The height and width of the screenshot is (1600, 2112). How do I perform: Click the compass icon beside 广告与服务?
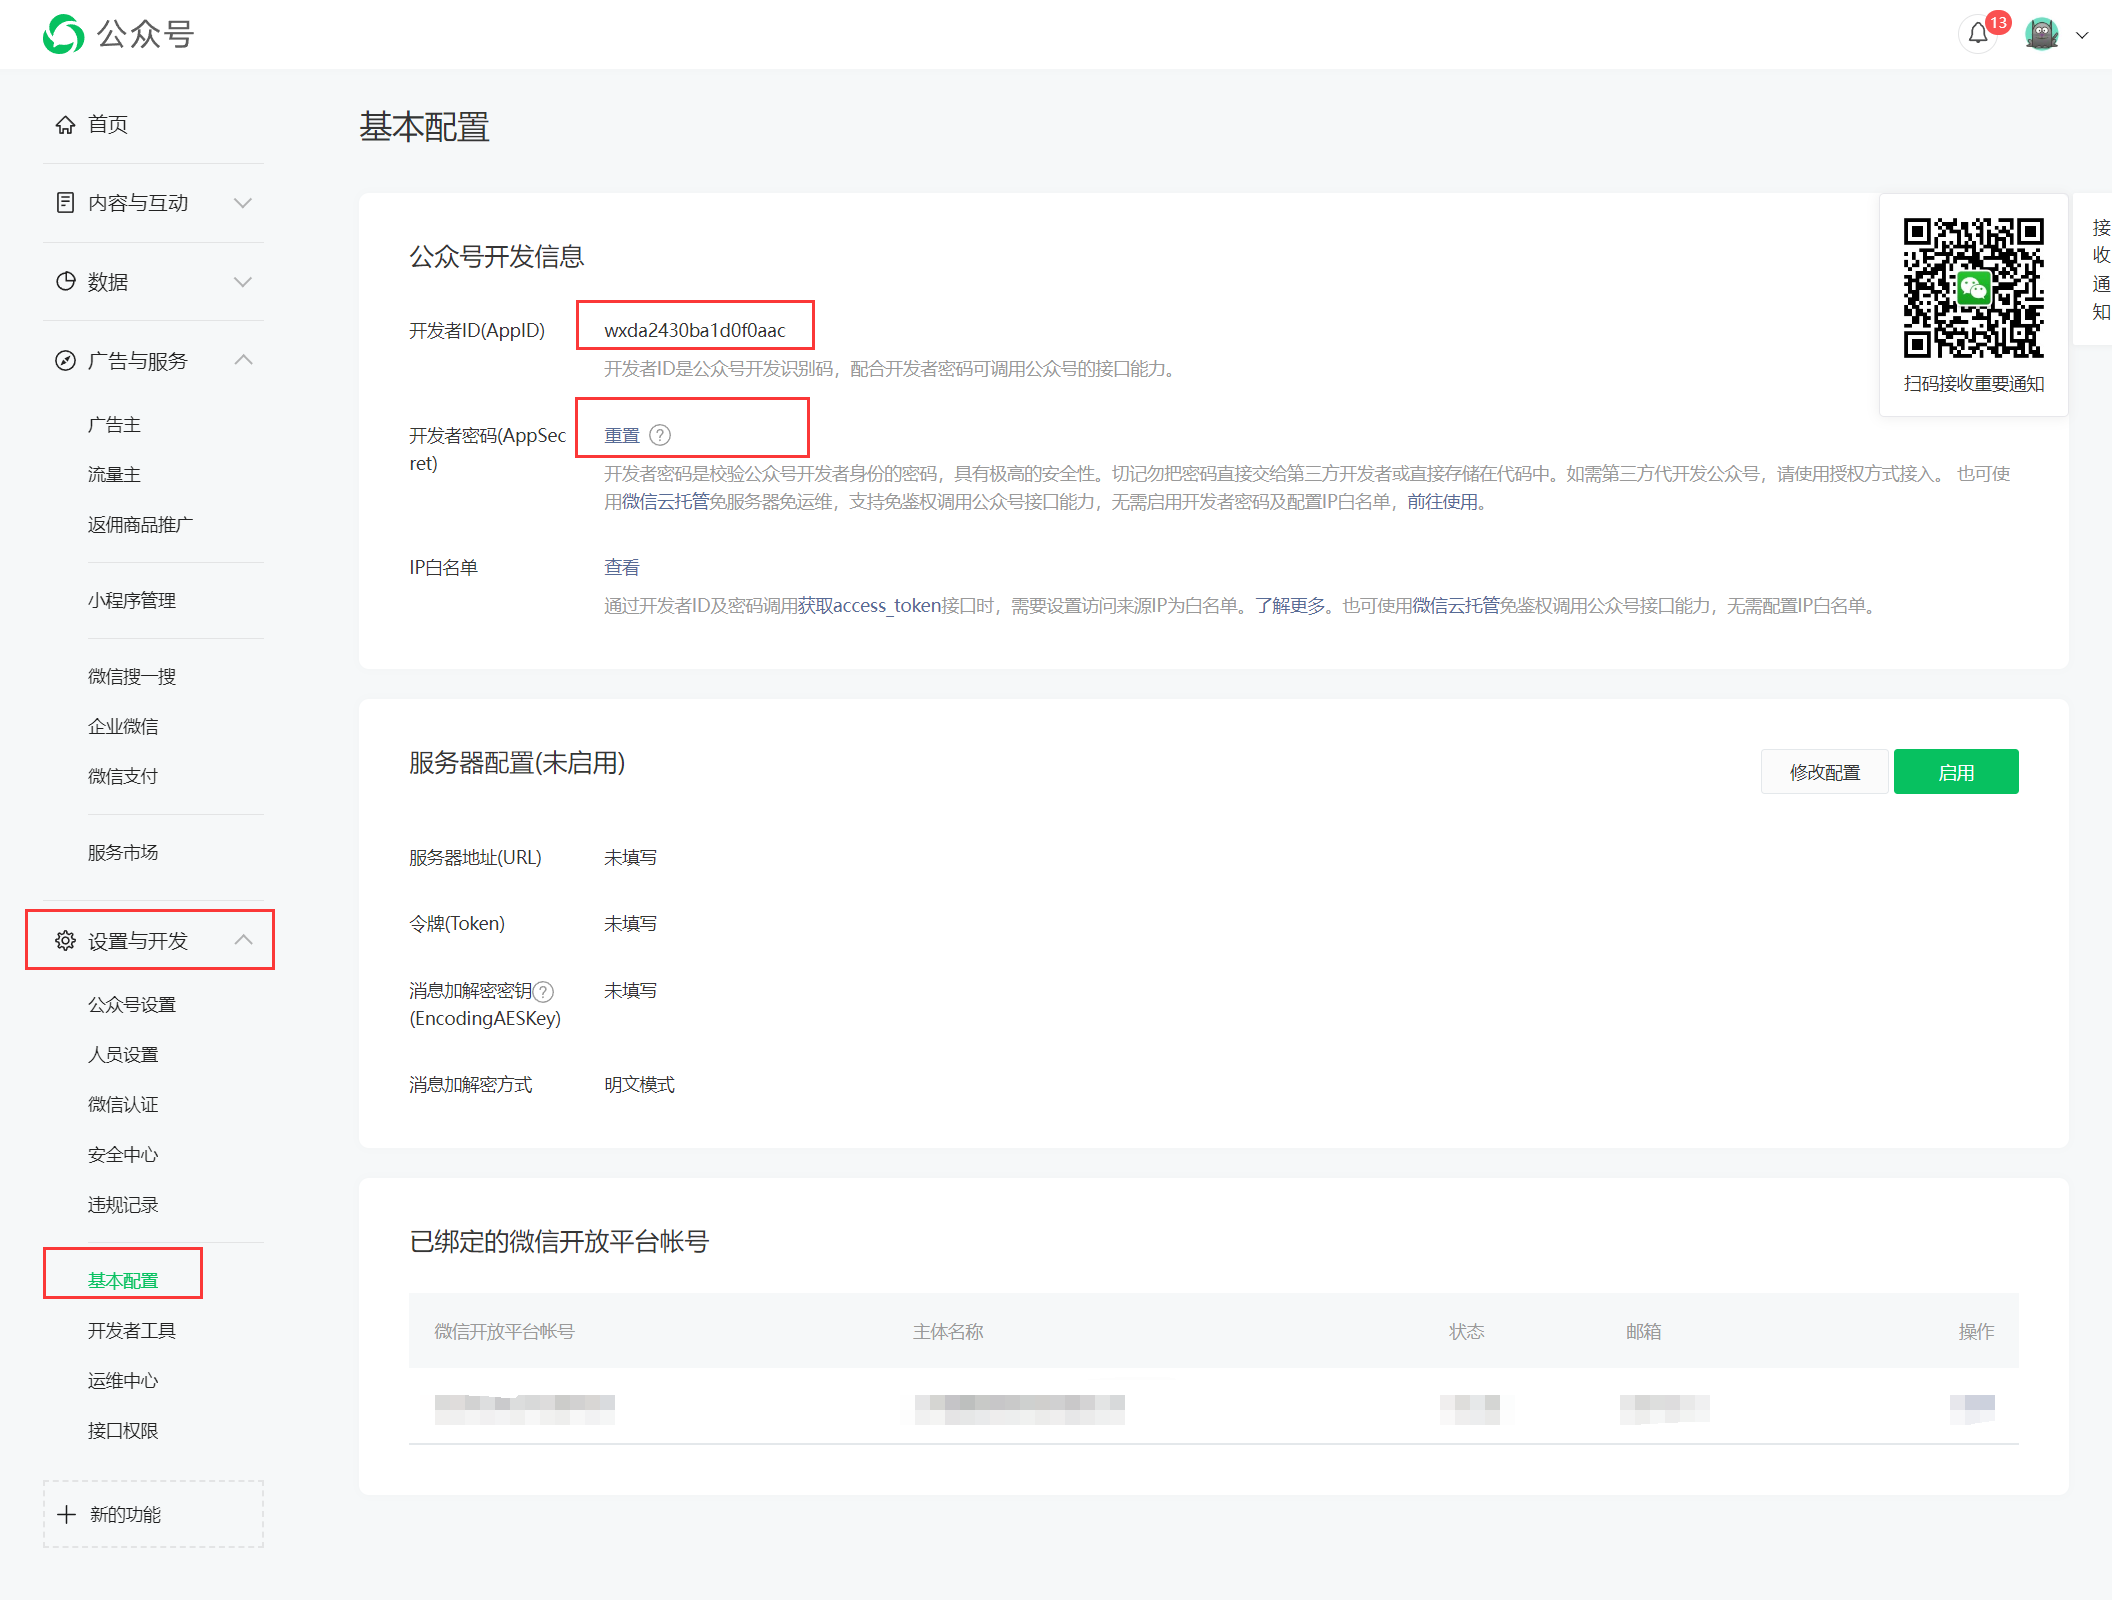pyautogui.click(x=65, y=360)
